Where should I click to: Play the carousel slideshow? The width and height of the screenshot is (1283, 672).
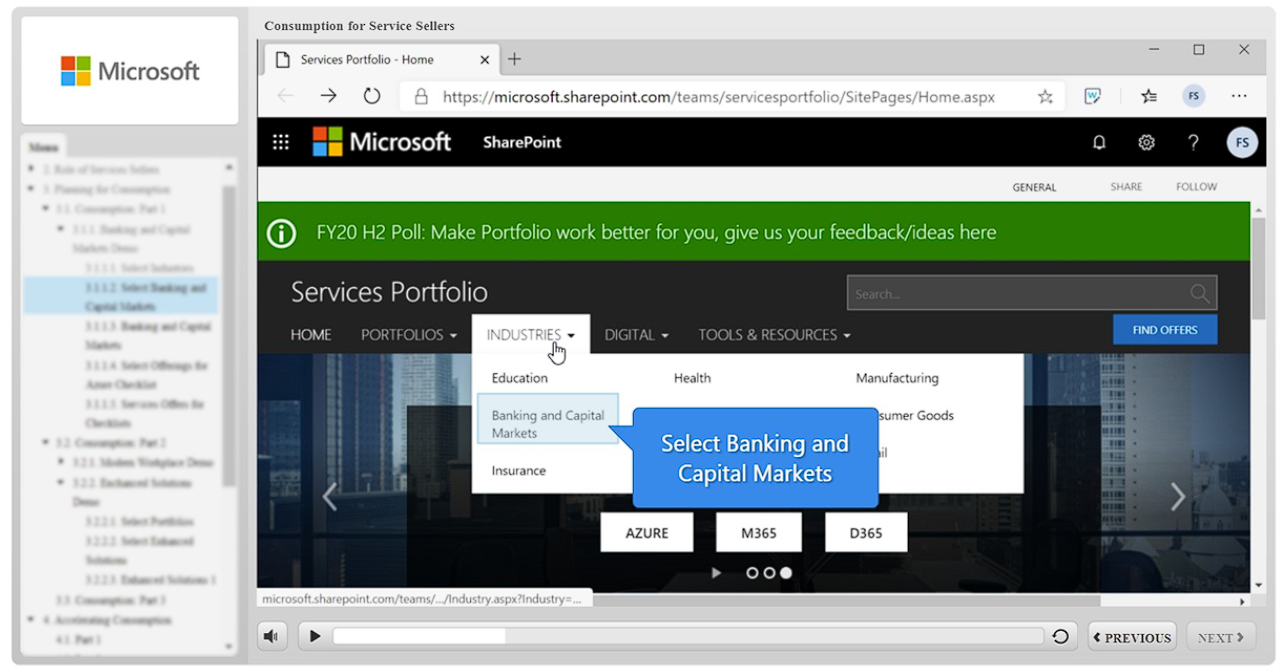[716, 573]
